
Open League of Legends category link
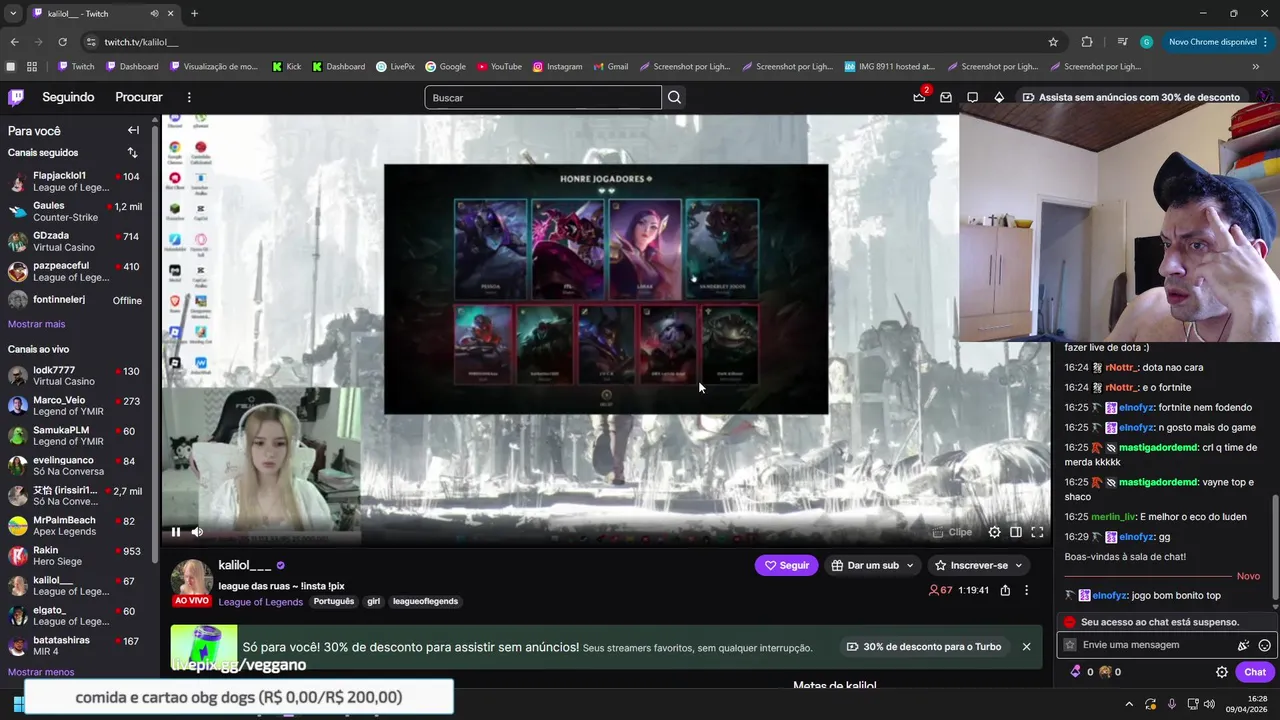point(261,602)
